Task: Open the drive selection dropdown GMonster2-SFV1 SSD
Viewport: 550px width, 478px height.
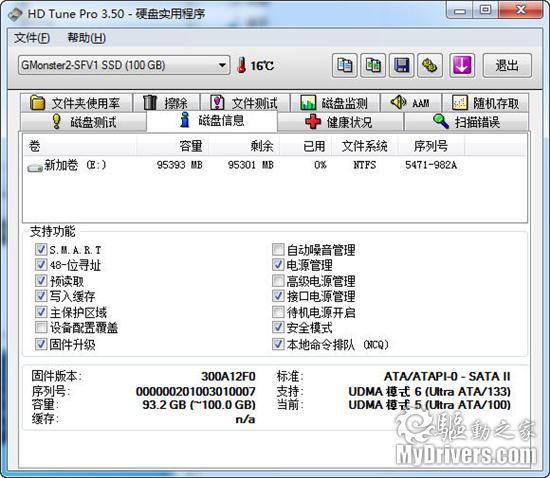Action: 124,65
